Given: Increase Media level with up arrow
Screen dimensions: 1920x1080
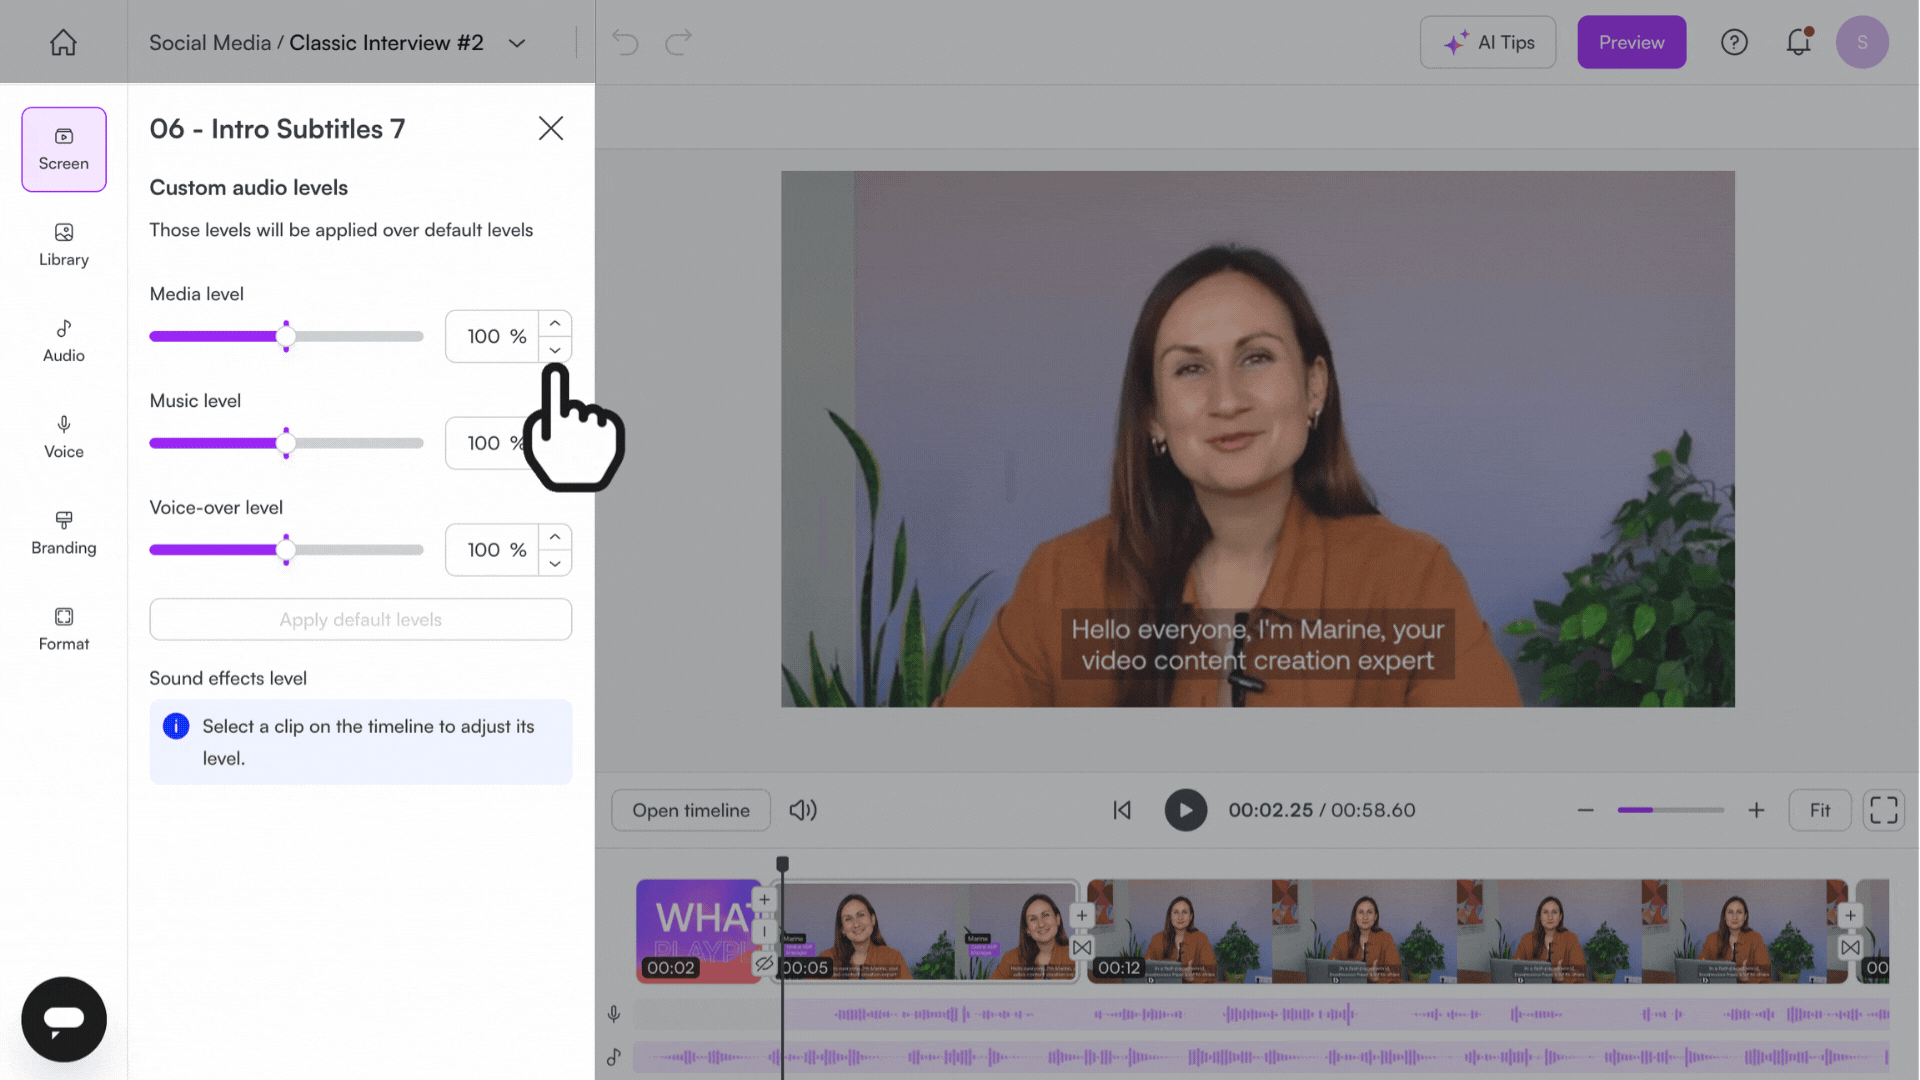Looking at the screenshot, I should click(555, 324).
